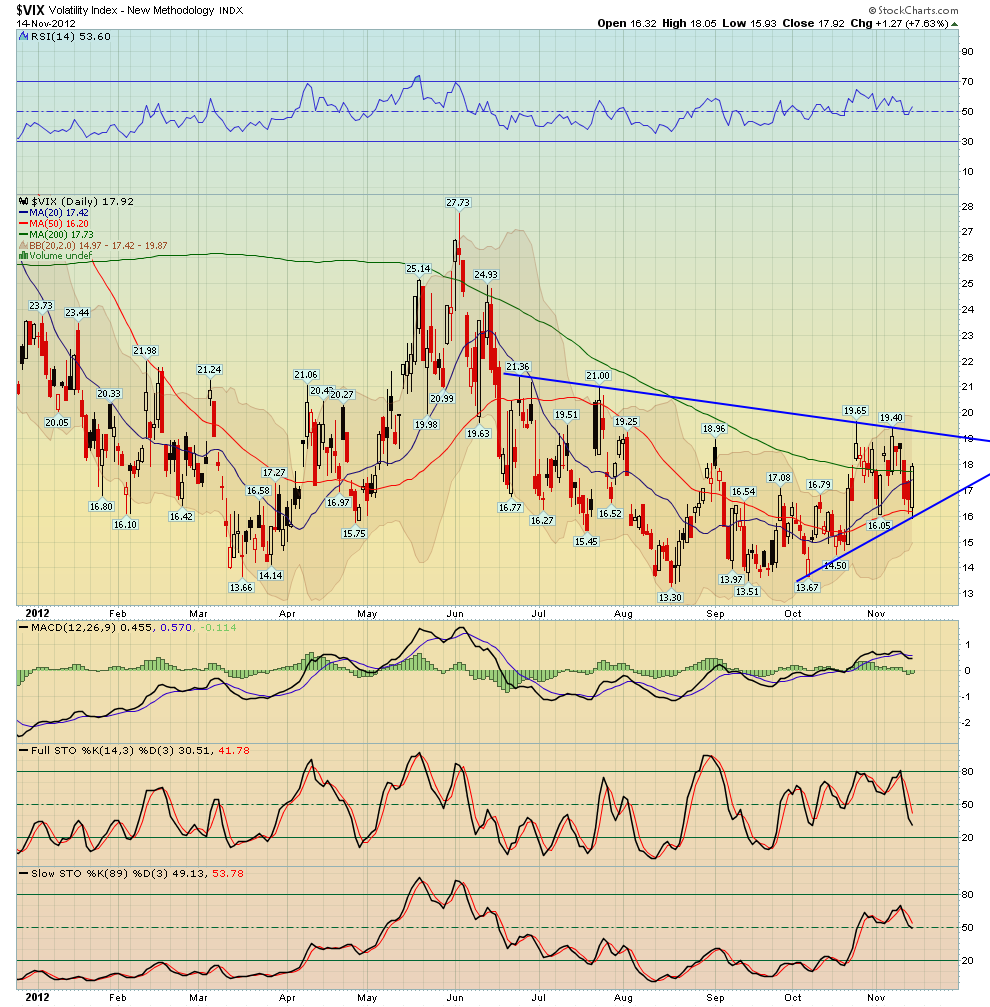Click the 23.73 January price label

point(40,306)
